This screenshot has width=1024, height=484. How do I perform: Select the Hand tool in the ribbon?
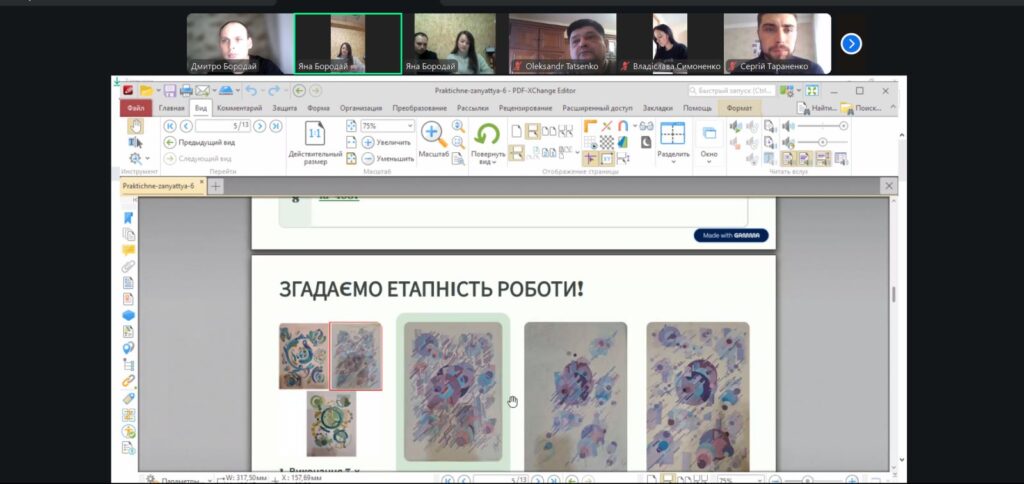pos(136,126)
